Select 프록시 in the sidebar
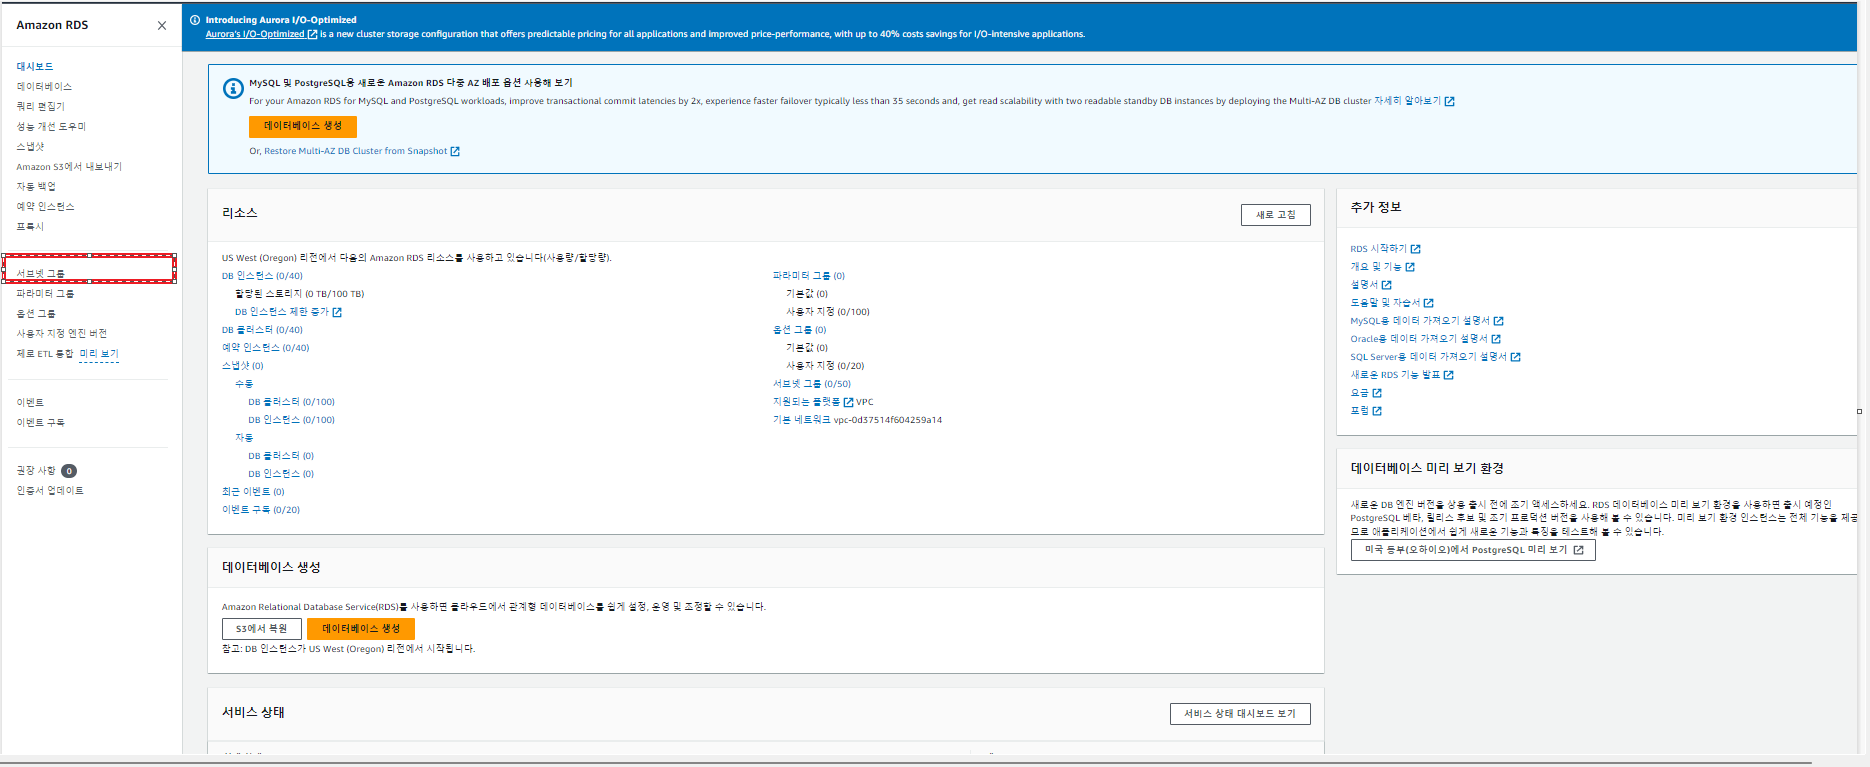 pyautogui.click(x=30, y=226)
